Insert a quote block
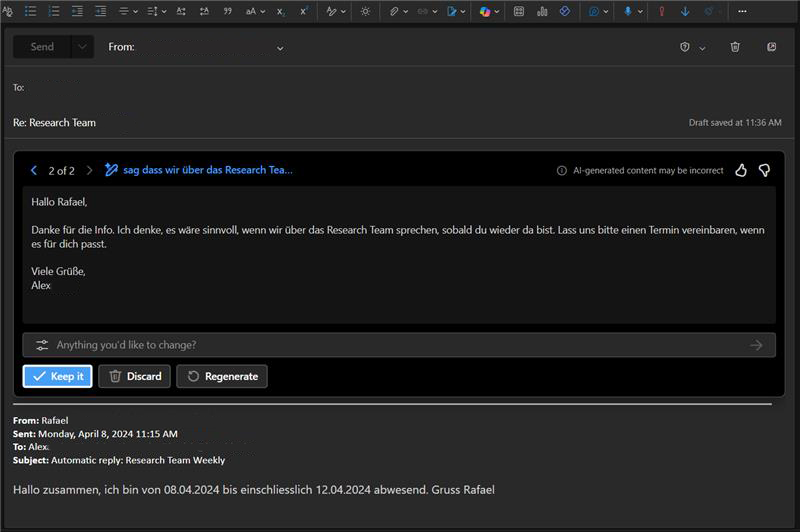The height and width of the screenshot is (532, 800). point(227,11)
